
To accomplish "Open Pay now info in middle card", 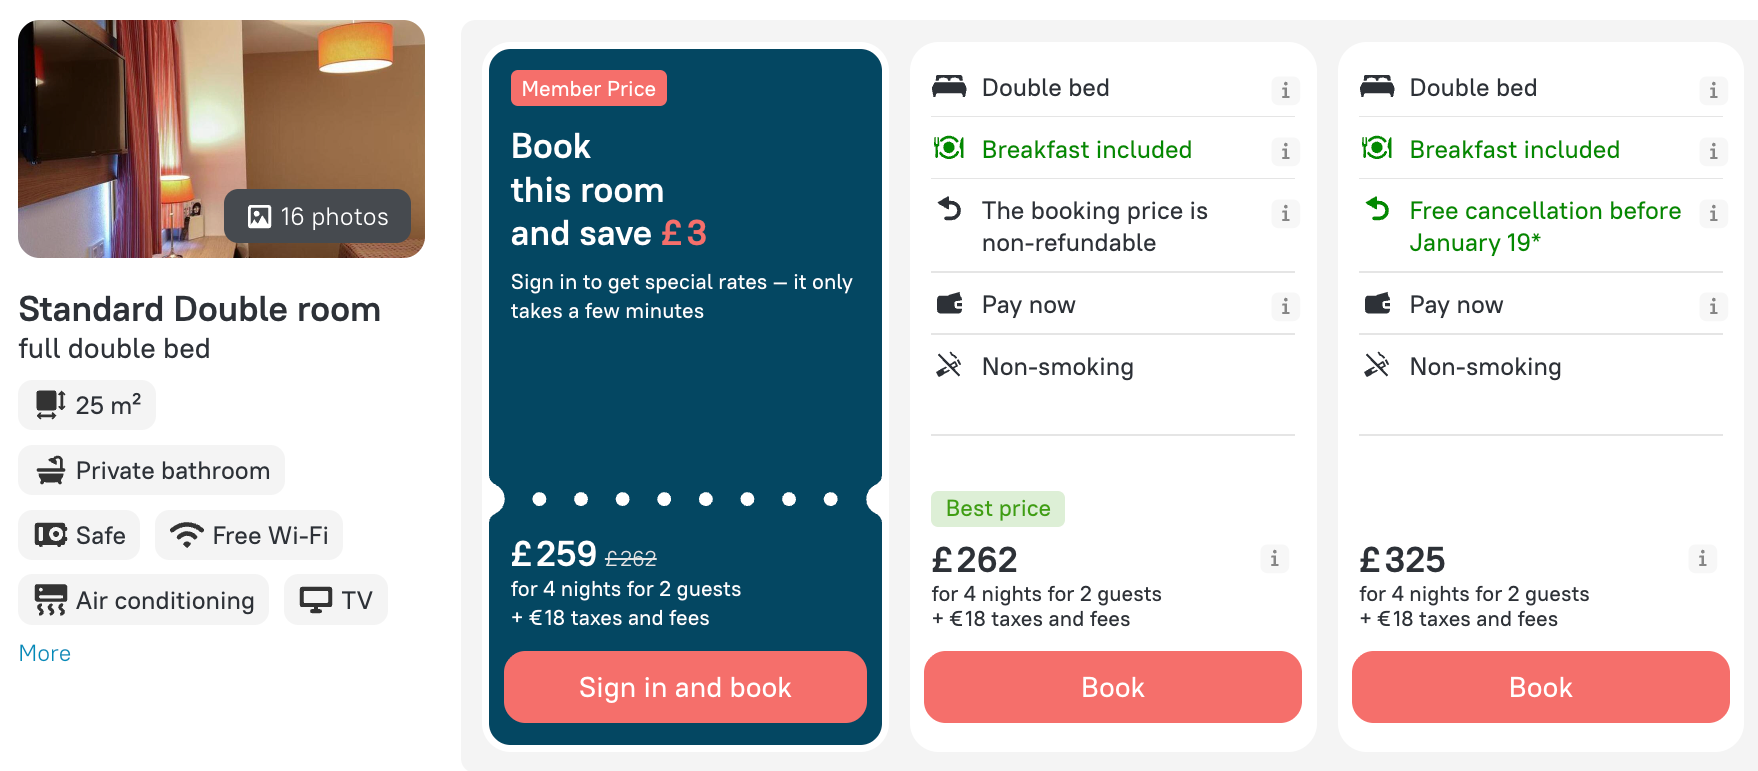I will tap(1285, 306).
